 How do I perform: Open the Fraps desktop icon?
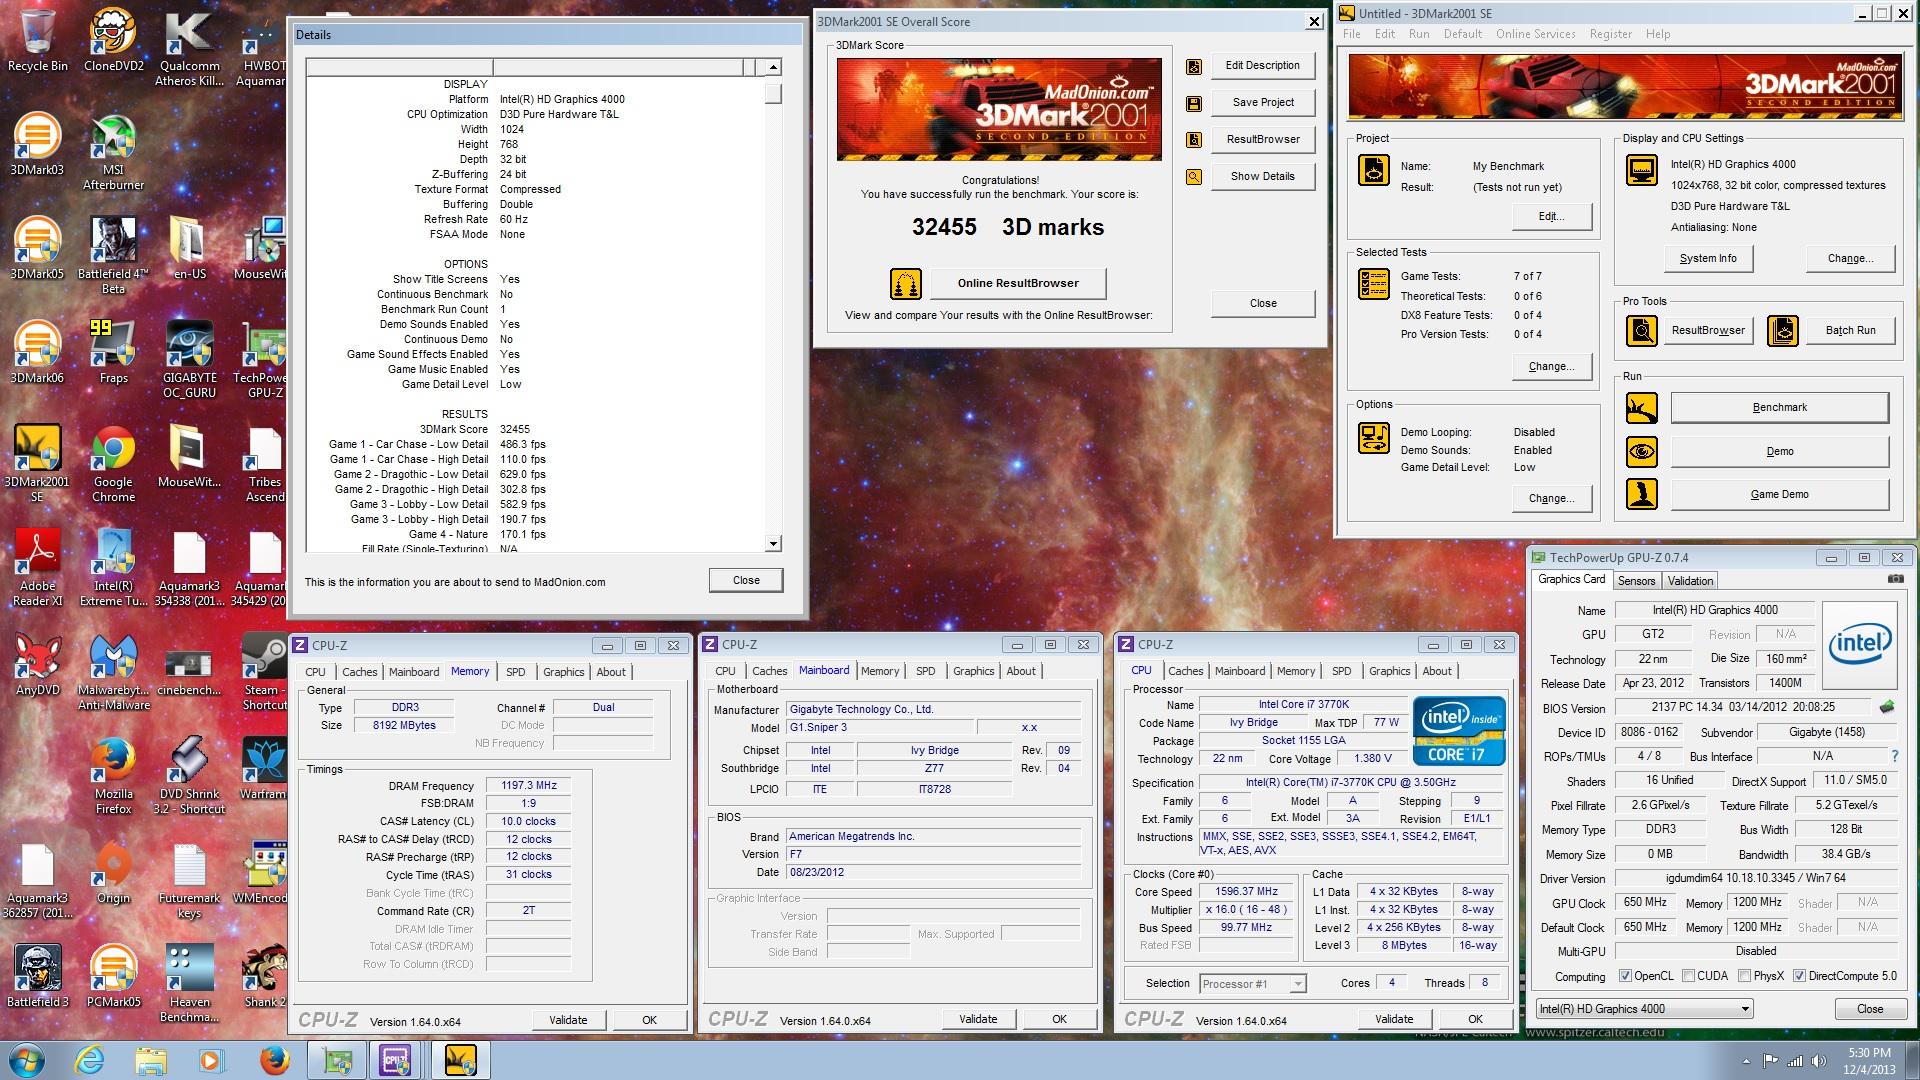click(113, 352)
